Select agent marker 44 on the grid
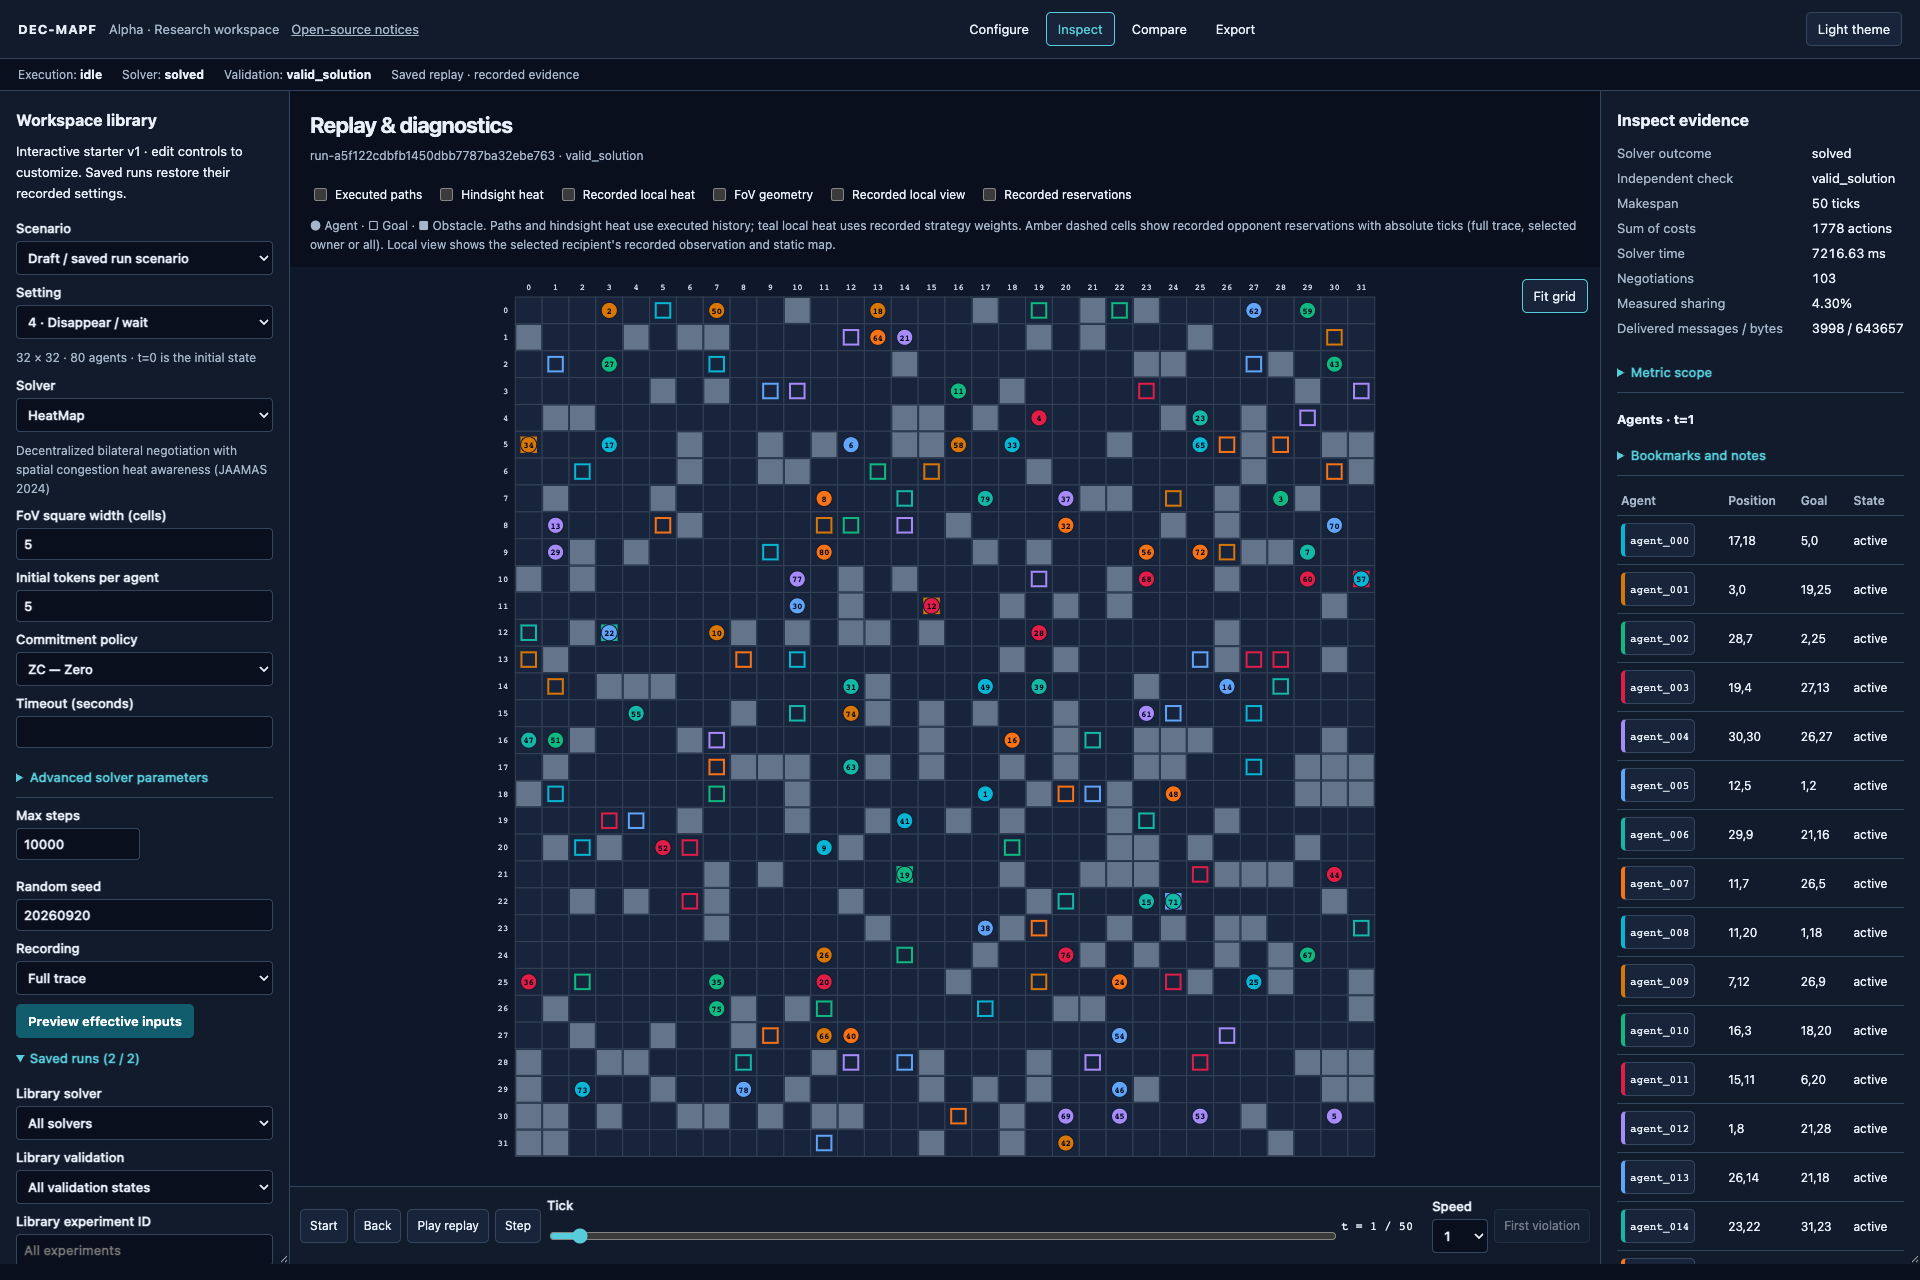Viewport: 1920px width, 1280px height. point(1334,874)
